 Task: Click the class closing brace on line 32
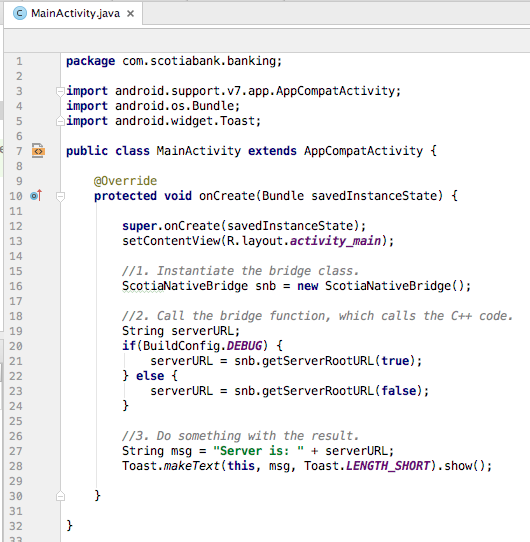[69, 526]
